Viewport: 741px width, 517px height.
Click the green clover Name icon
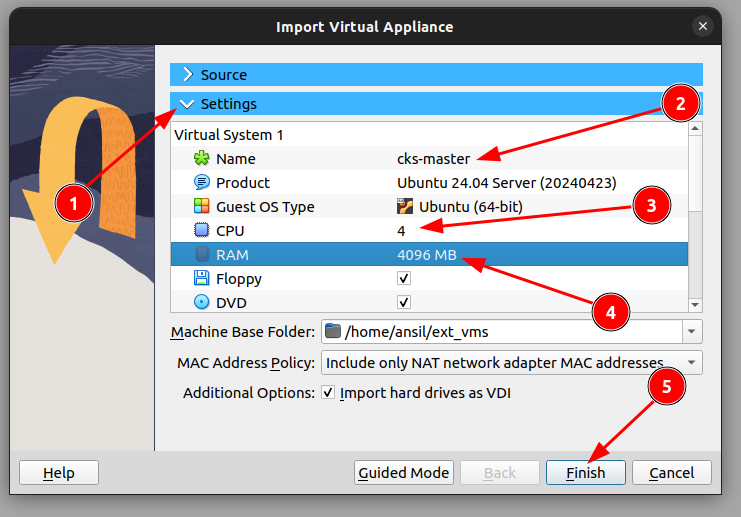(x=202, y=159)
